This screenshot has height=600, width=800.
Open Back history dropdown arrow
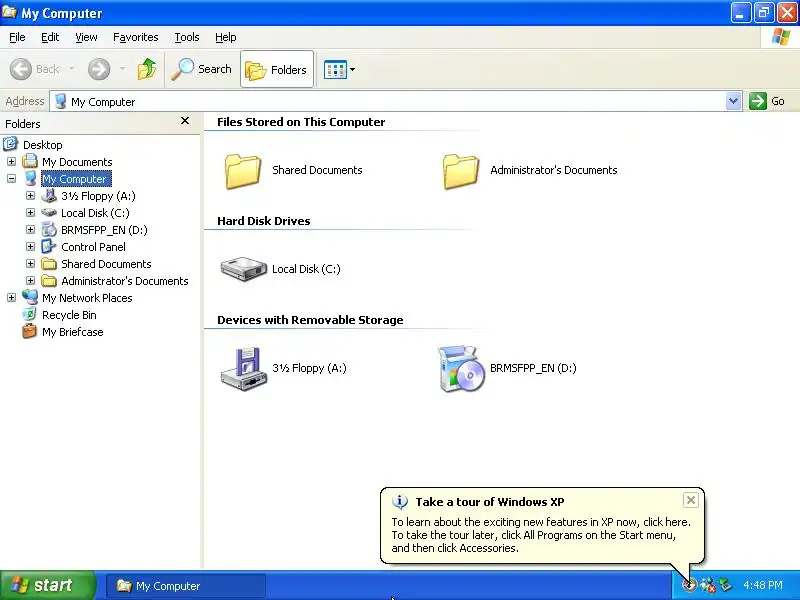tap(71, 68)
